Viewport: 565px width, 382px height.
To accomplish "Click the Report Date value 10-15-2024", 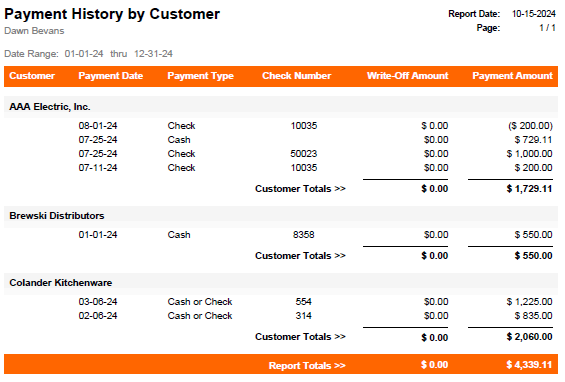I will tap(534, 14).
